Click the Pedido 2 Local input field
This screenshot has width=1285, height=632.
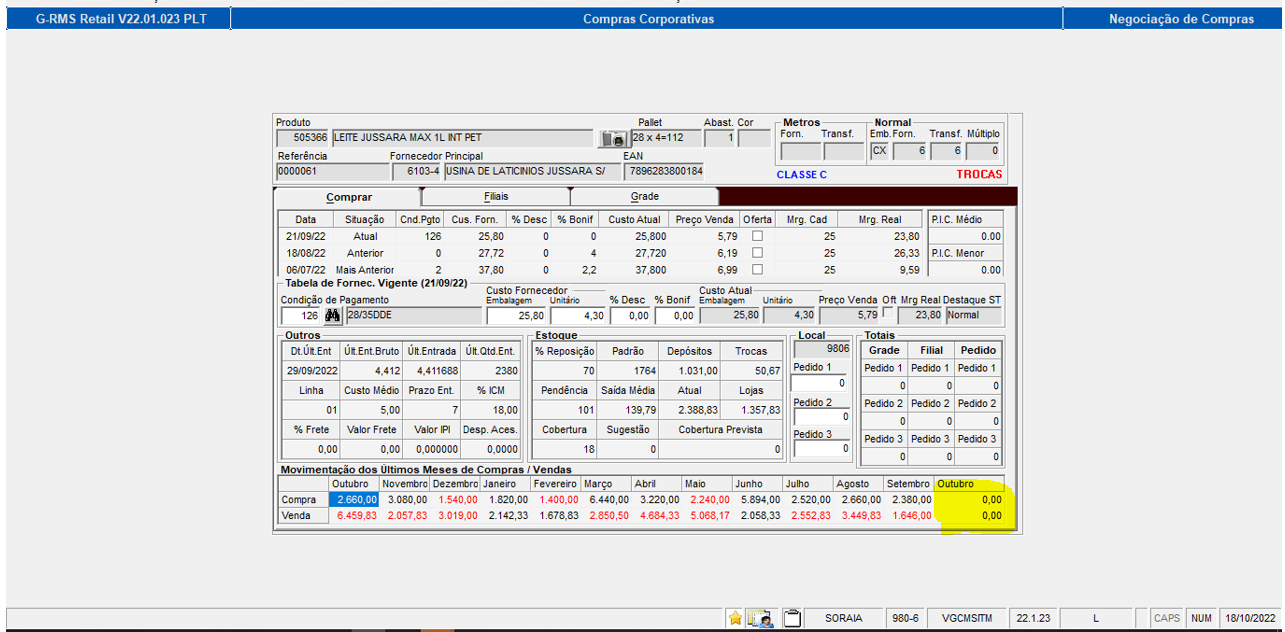(x=820, y=417)
